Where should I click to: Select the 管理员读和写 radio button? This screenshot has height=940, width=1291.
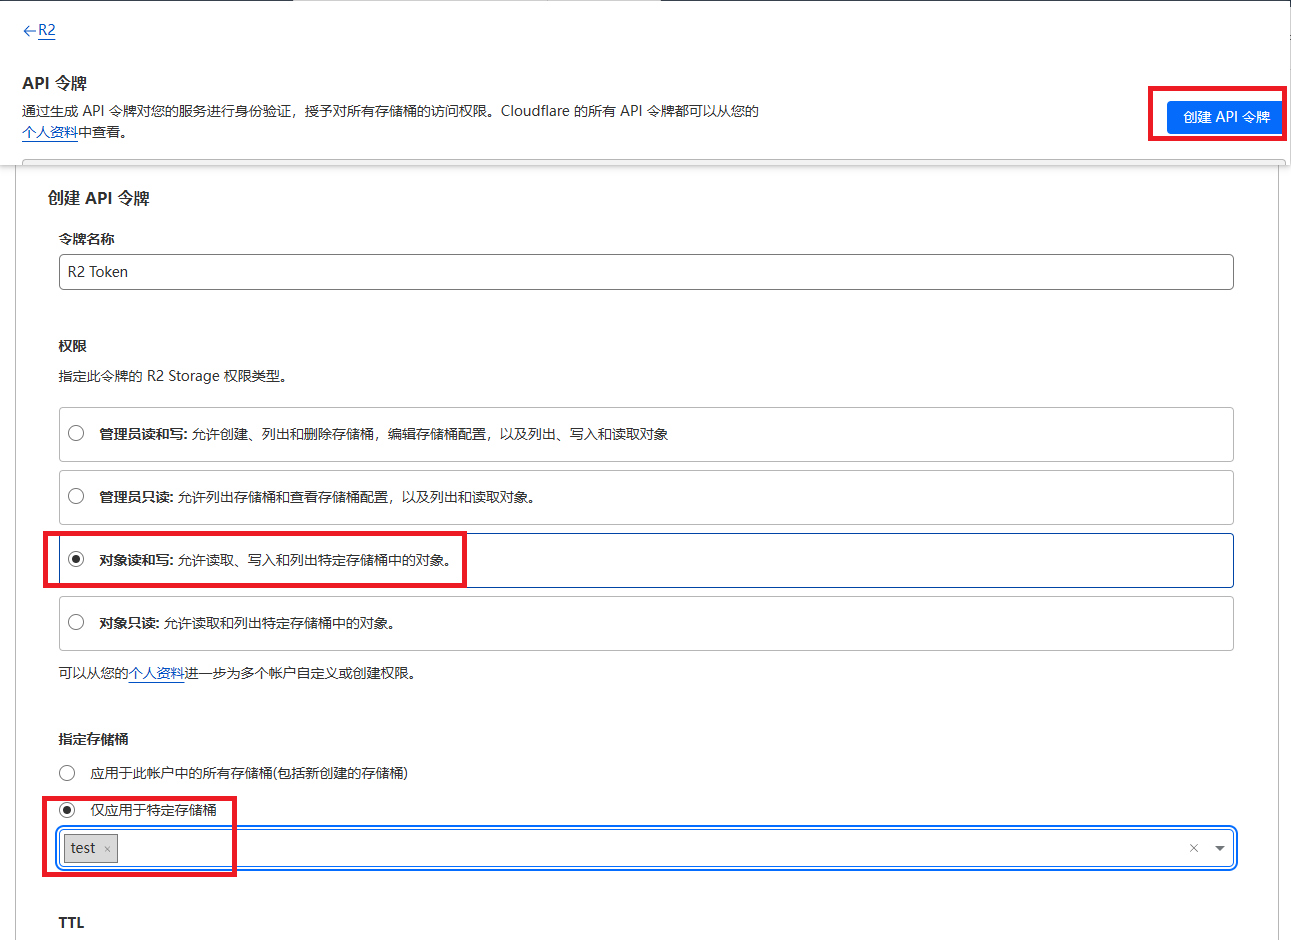(x=76, y=433)
